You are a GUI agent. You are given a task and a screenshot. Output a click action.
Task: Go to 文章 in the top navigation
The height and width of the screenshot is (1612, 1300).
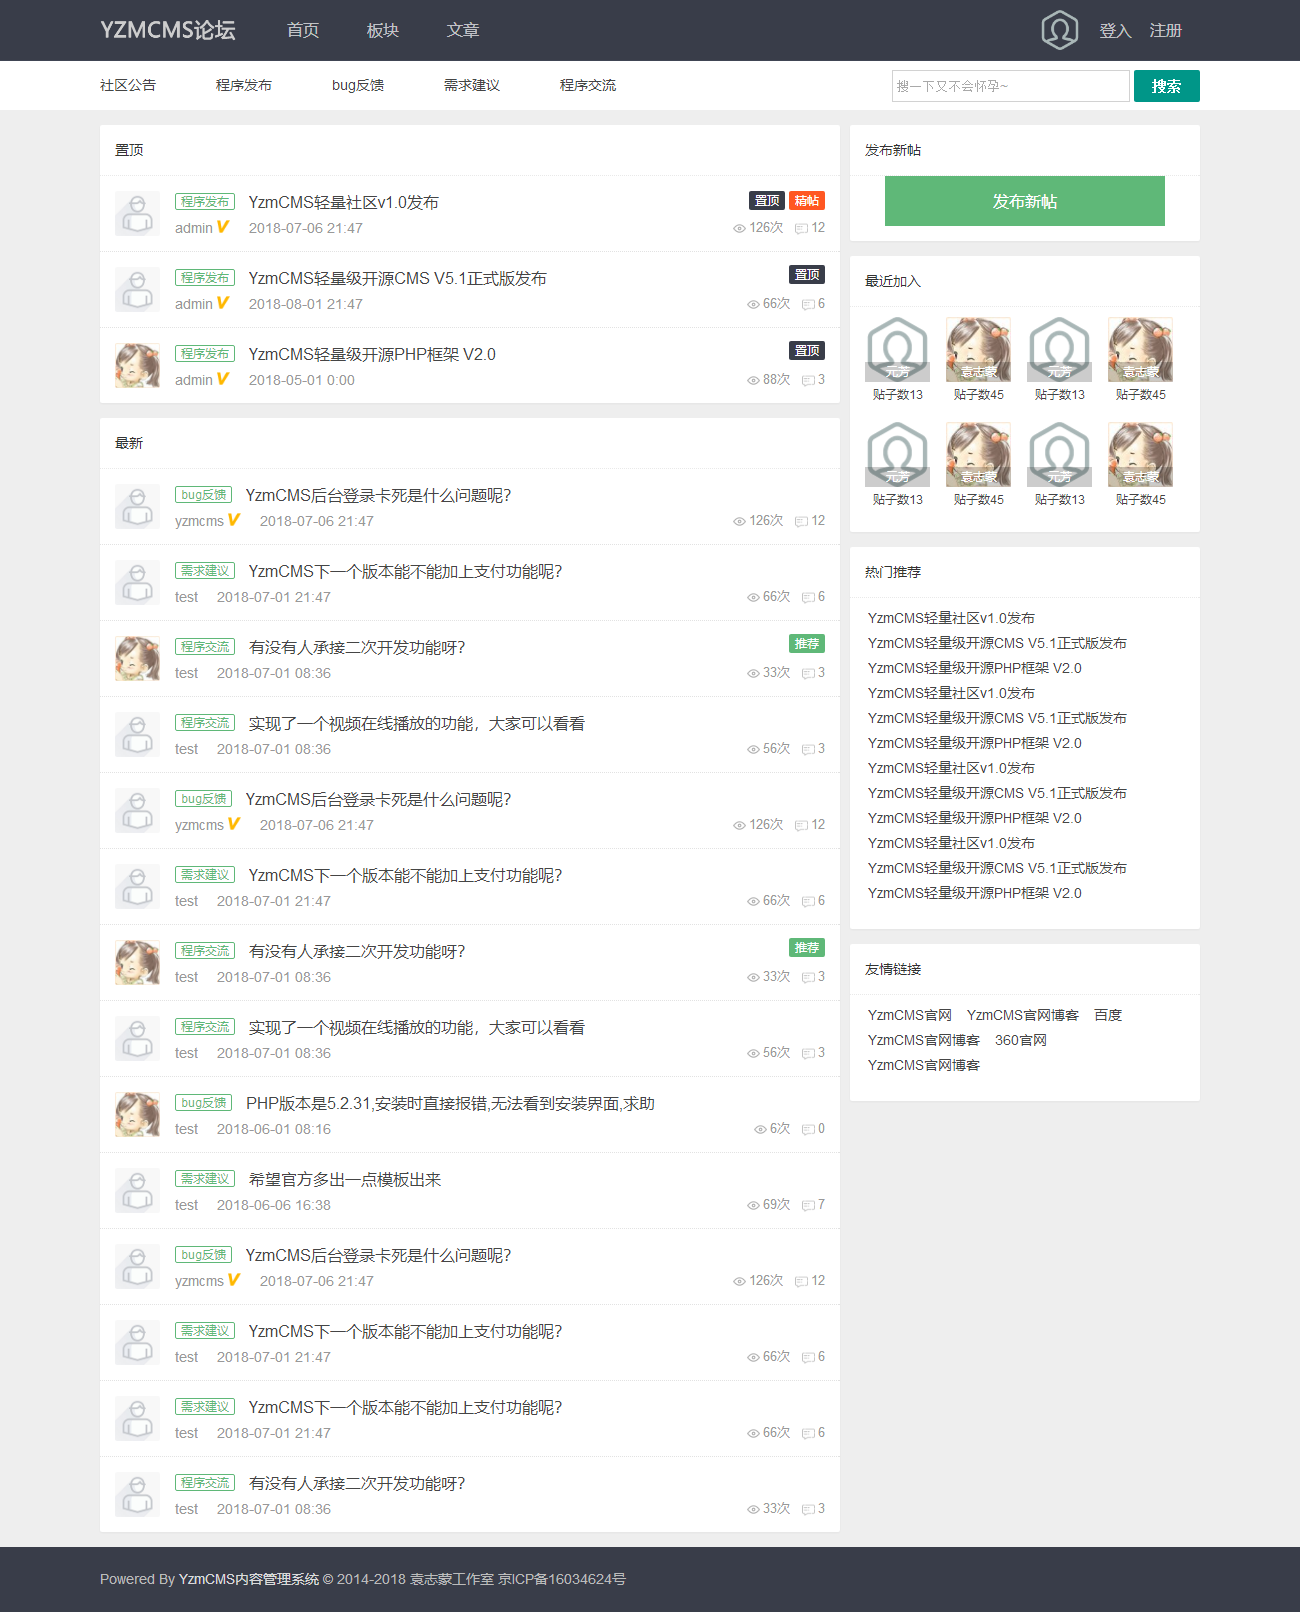[462, 31]
